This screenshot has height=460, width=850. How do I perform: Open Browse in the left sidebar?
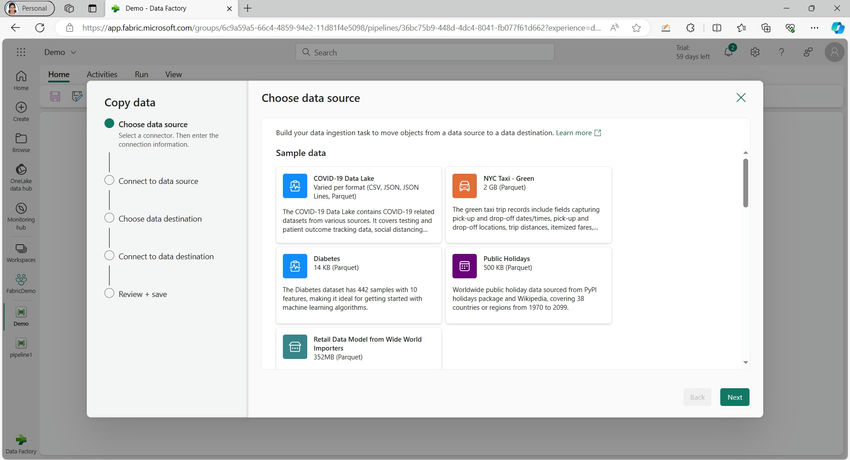point(21,142)
